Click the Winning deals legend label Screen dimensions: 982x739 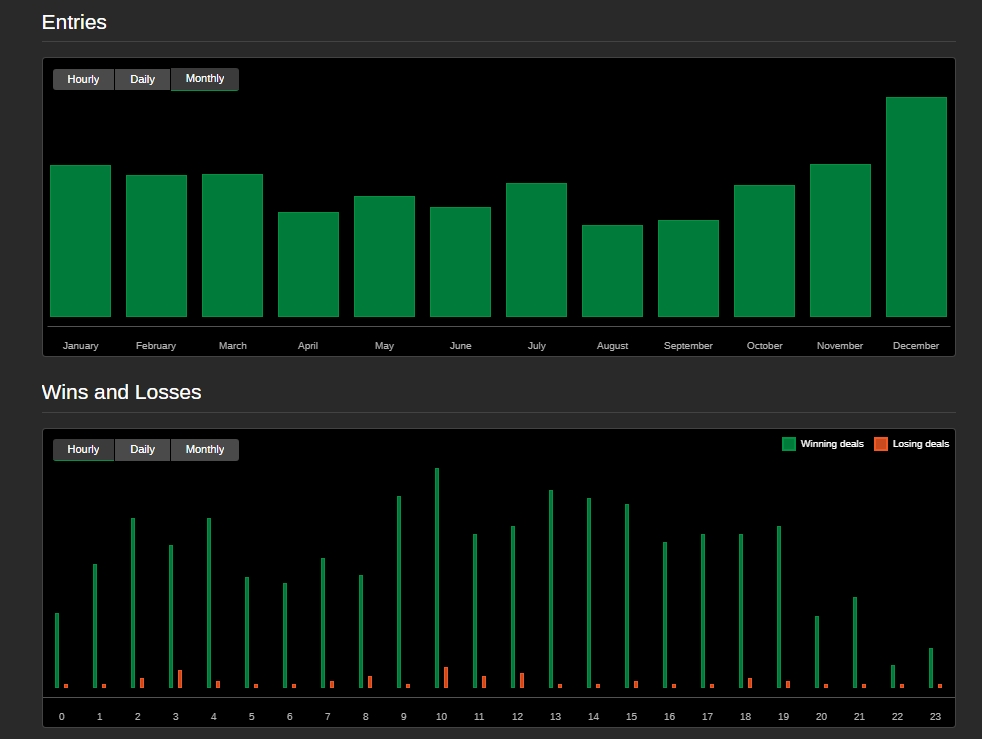tap(832, 444)
